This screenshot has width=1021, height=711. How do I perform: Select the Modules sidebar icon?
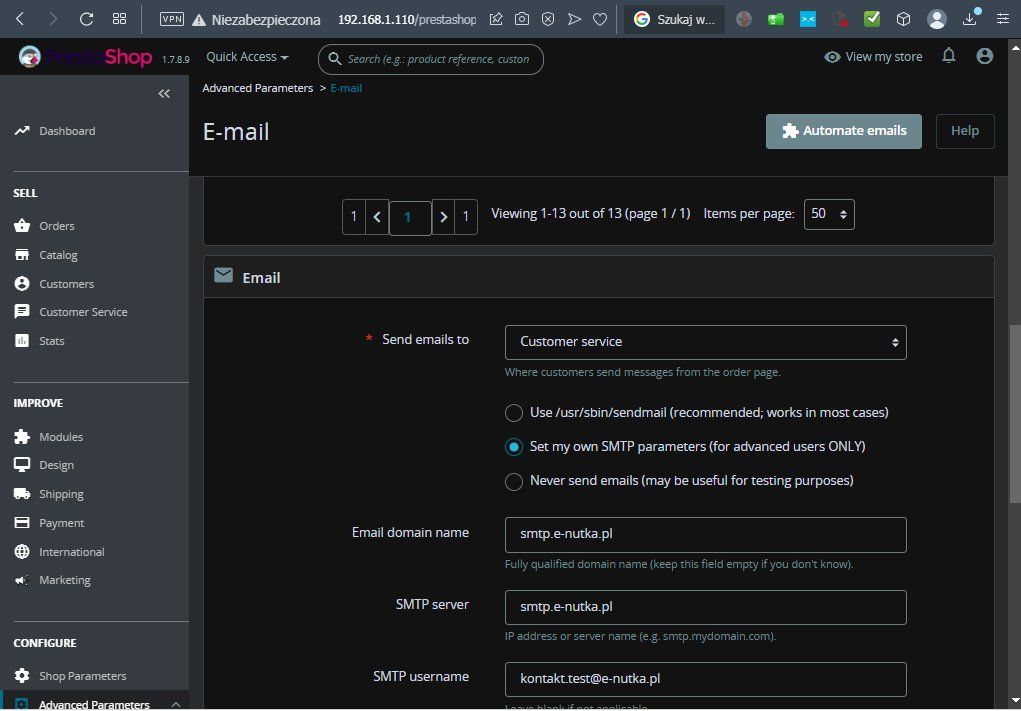click(20, 437)
